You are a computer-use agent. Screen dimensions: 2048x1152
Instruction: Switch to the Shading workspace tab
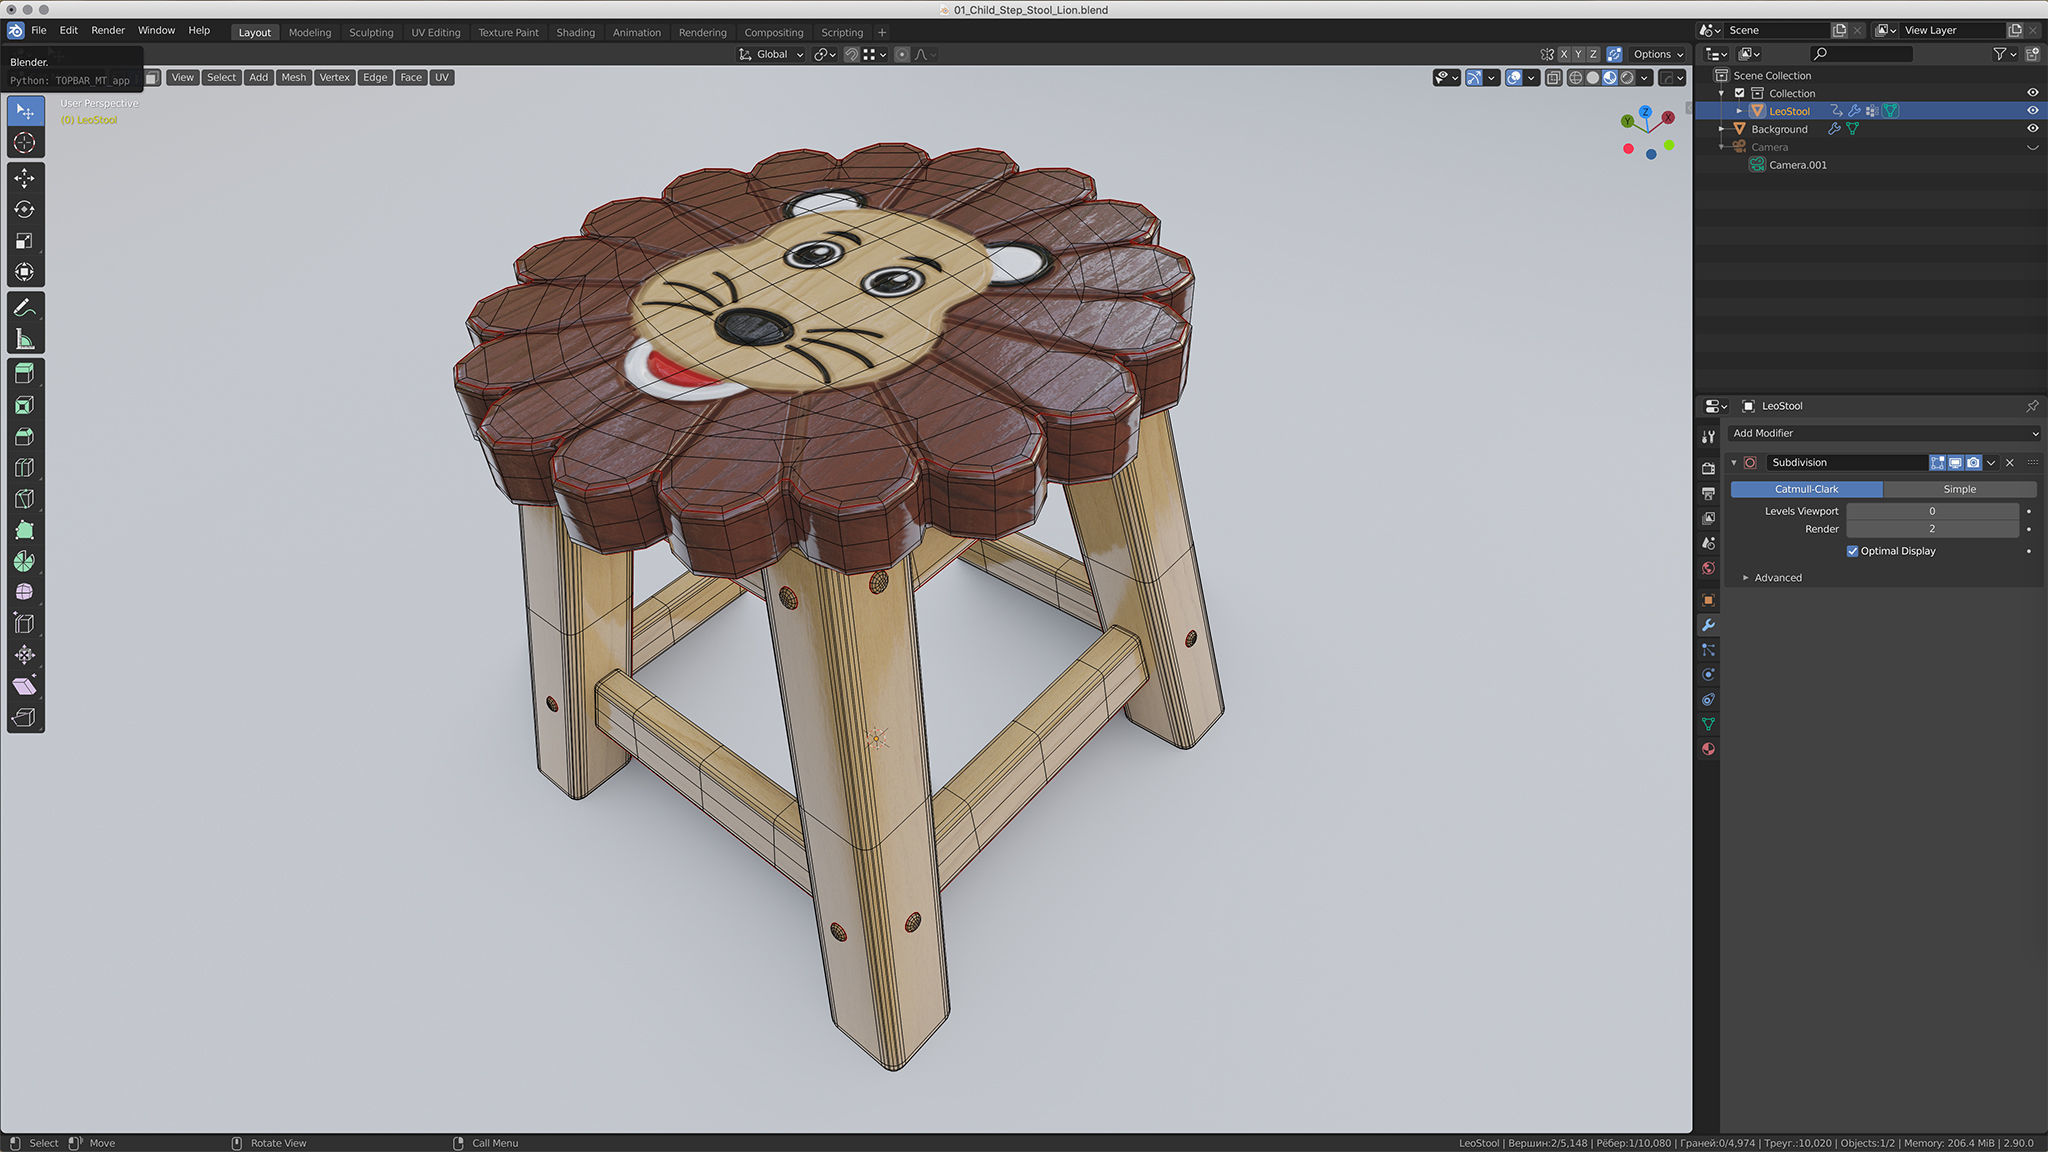point(575,32)
